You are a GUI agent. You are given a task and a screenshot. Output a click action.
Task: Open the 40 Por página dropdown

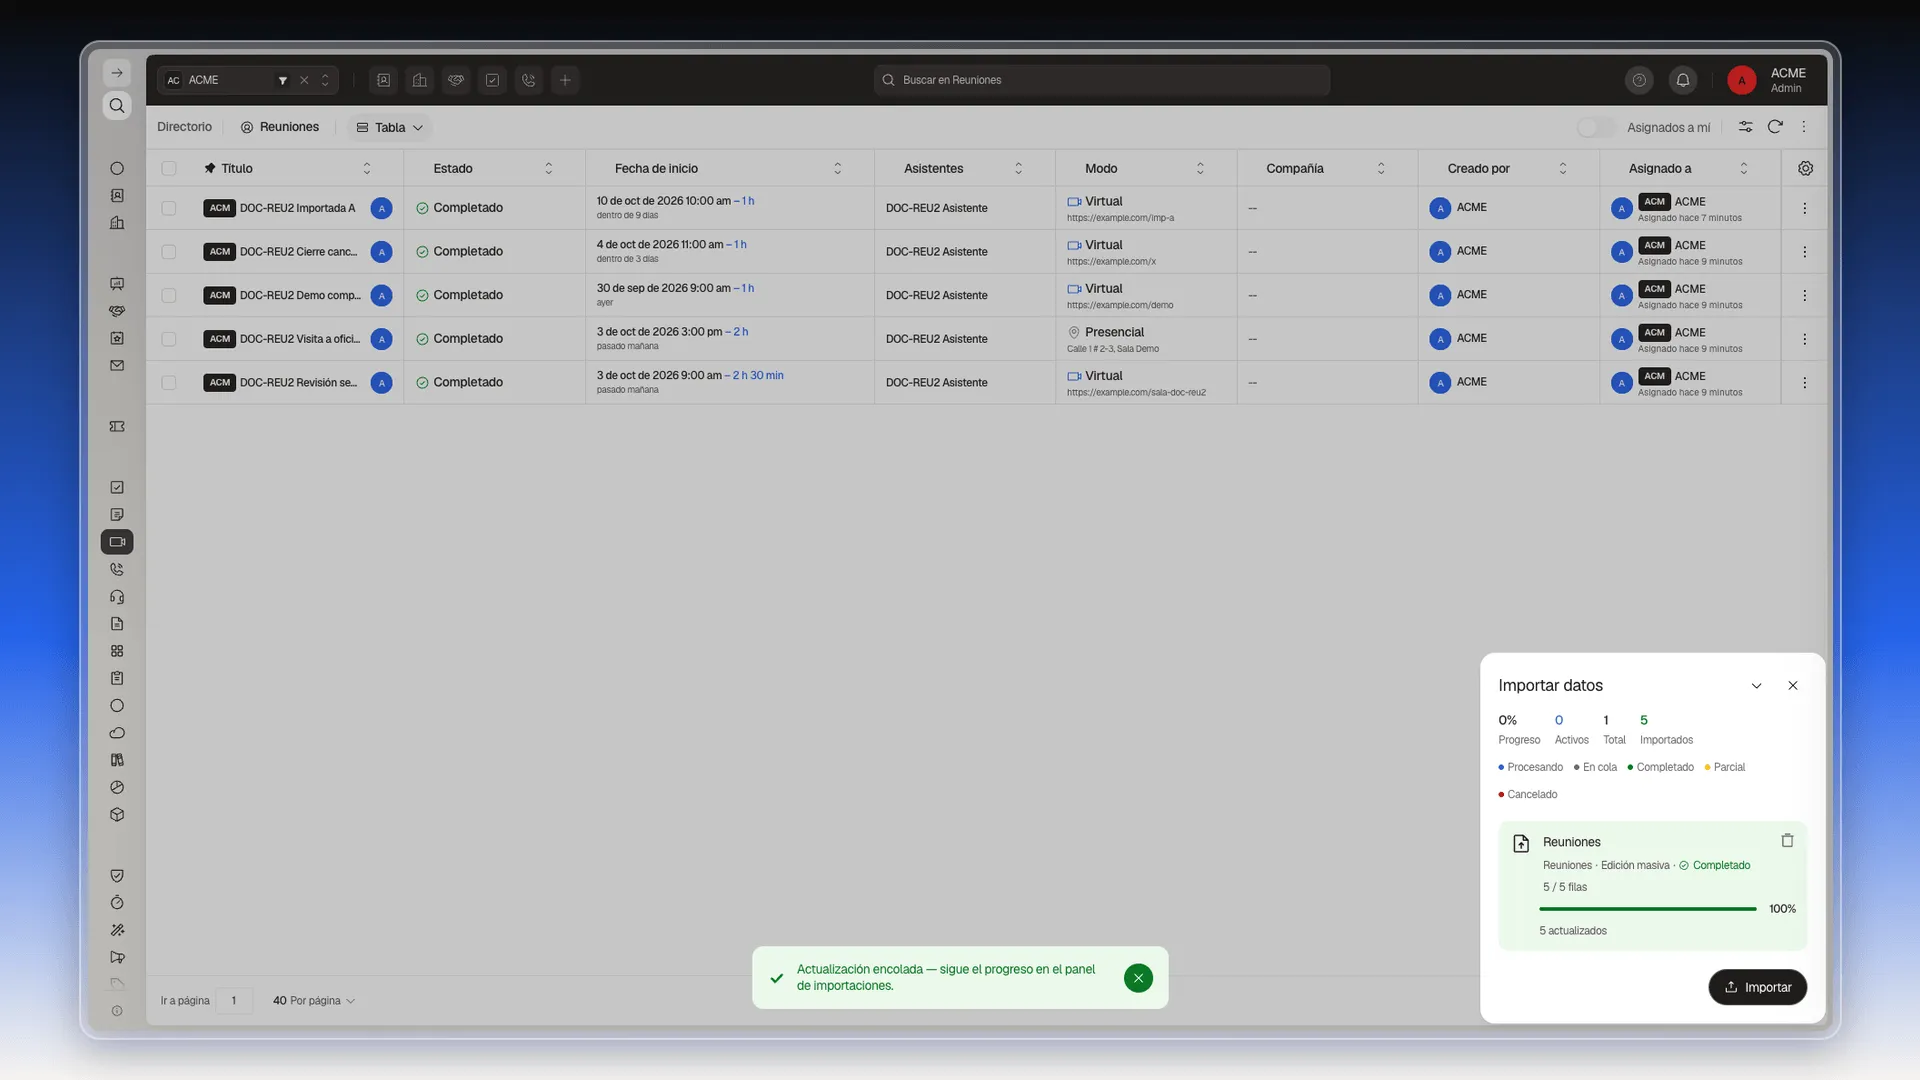[x=314, y=1000]
